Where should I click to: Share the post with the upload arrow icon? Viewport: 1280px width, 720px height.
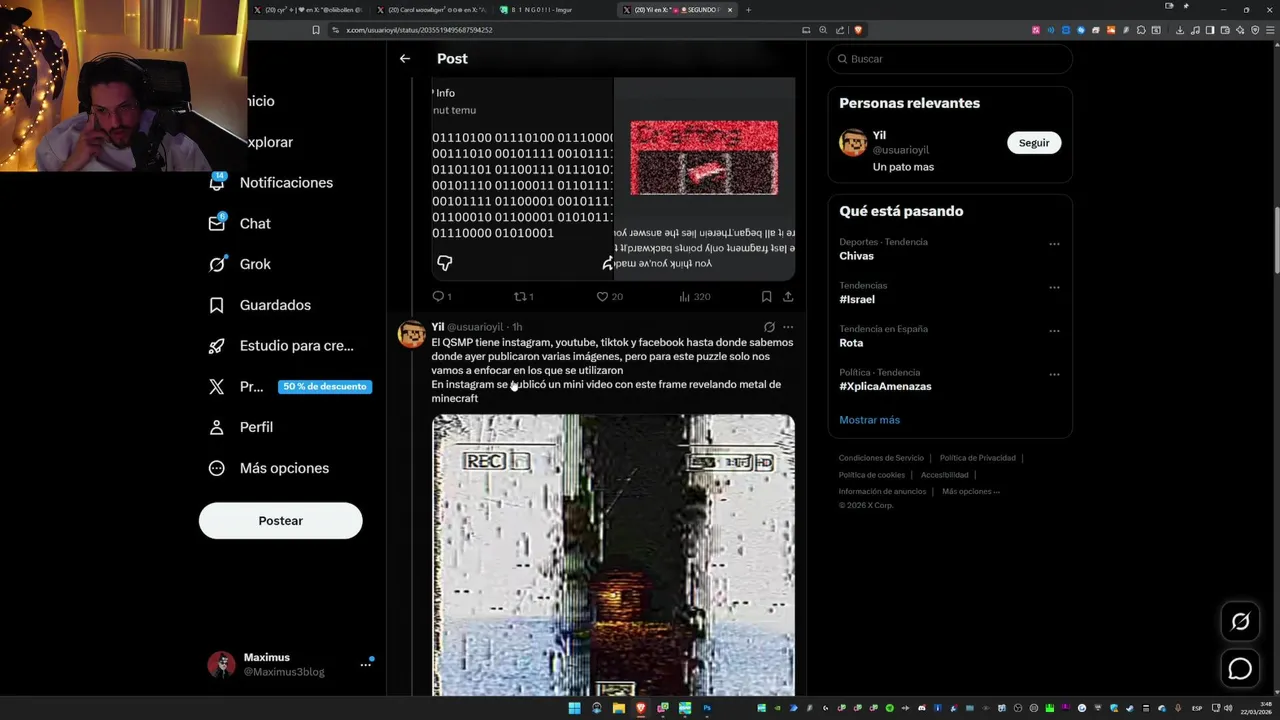click(x=788, y=297)
